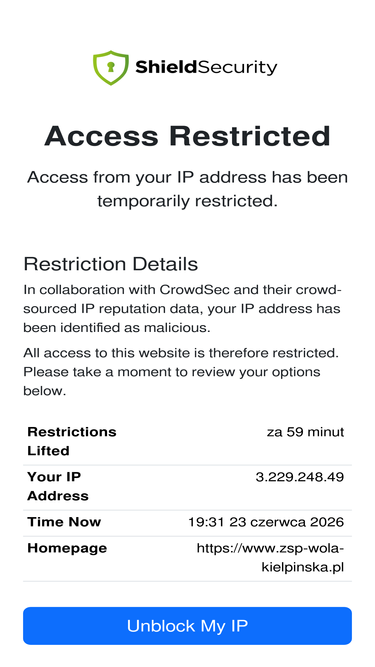The width and height of the screenshot is (375, 667).
Task: Select the Homepage row label
Action: tap(67, 548)
